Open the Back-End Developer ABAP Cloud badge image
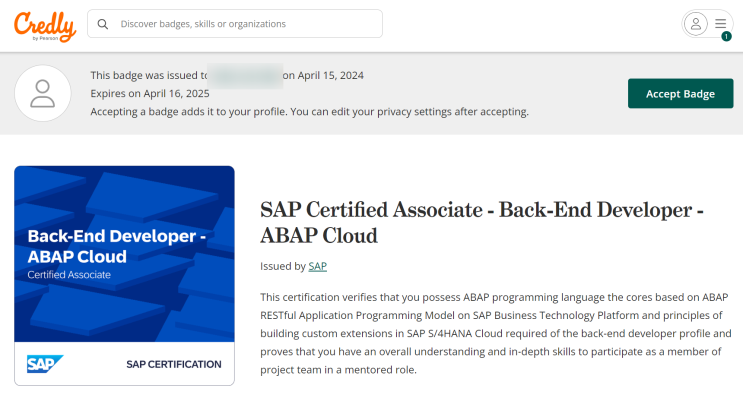743x398 pixels. [124, 276]
